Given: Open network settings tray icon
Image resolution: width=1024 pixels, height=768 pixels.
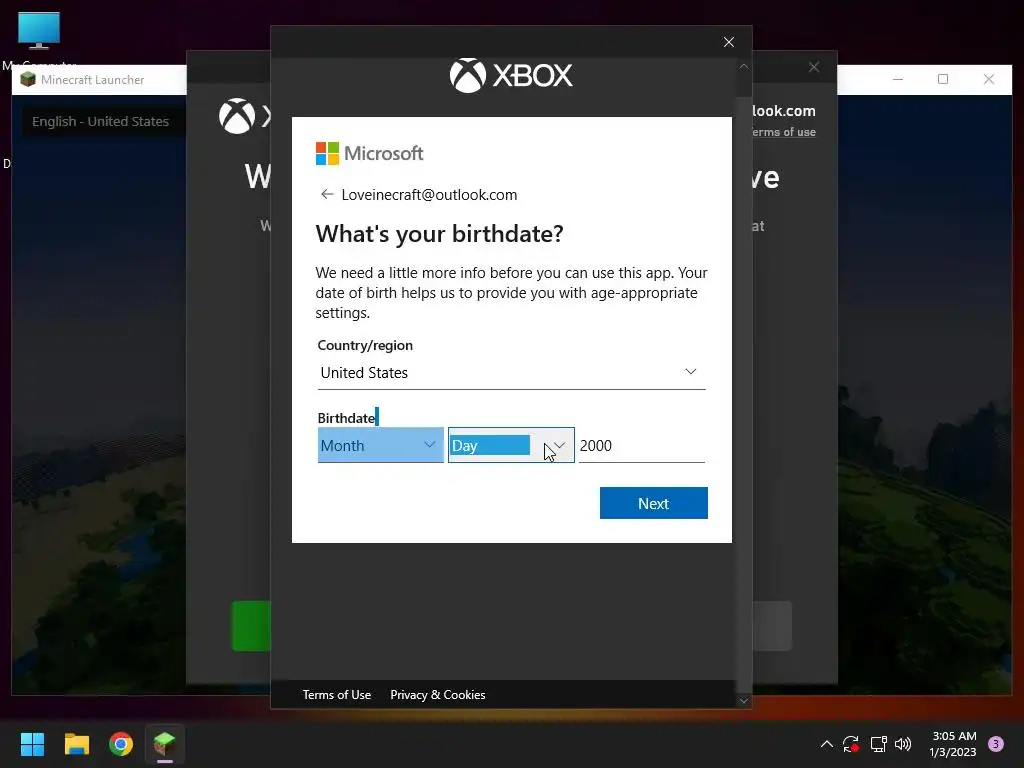Looking at the screenshot, I should click(x=878, y=744).
